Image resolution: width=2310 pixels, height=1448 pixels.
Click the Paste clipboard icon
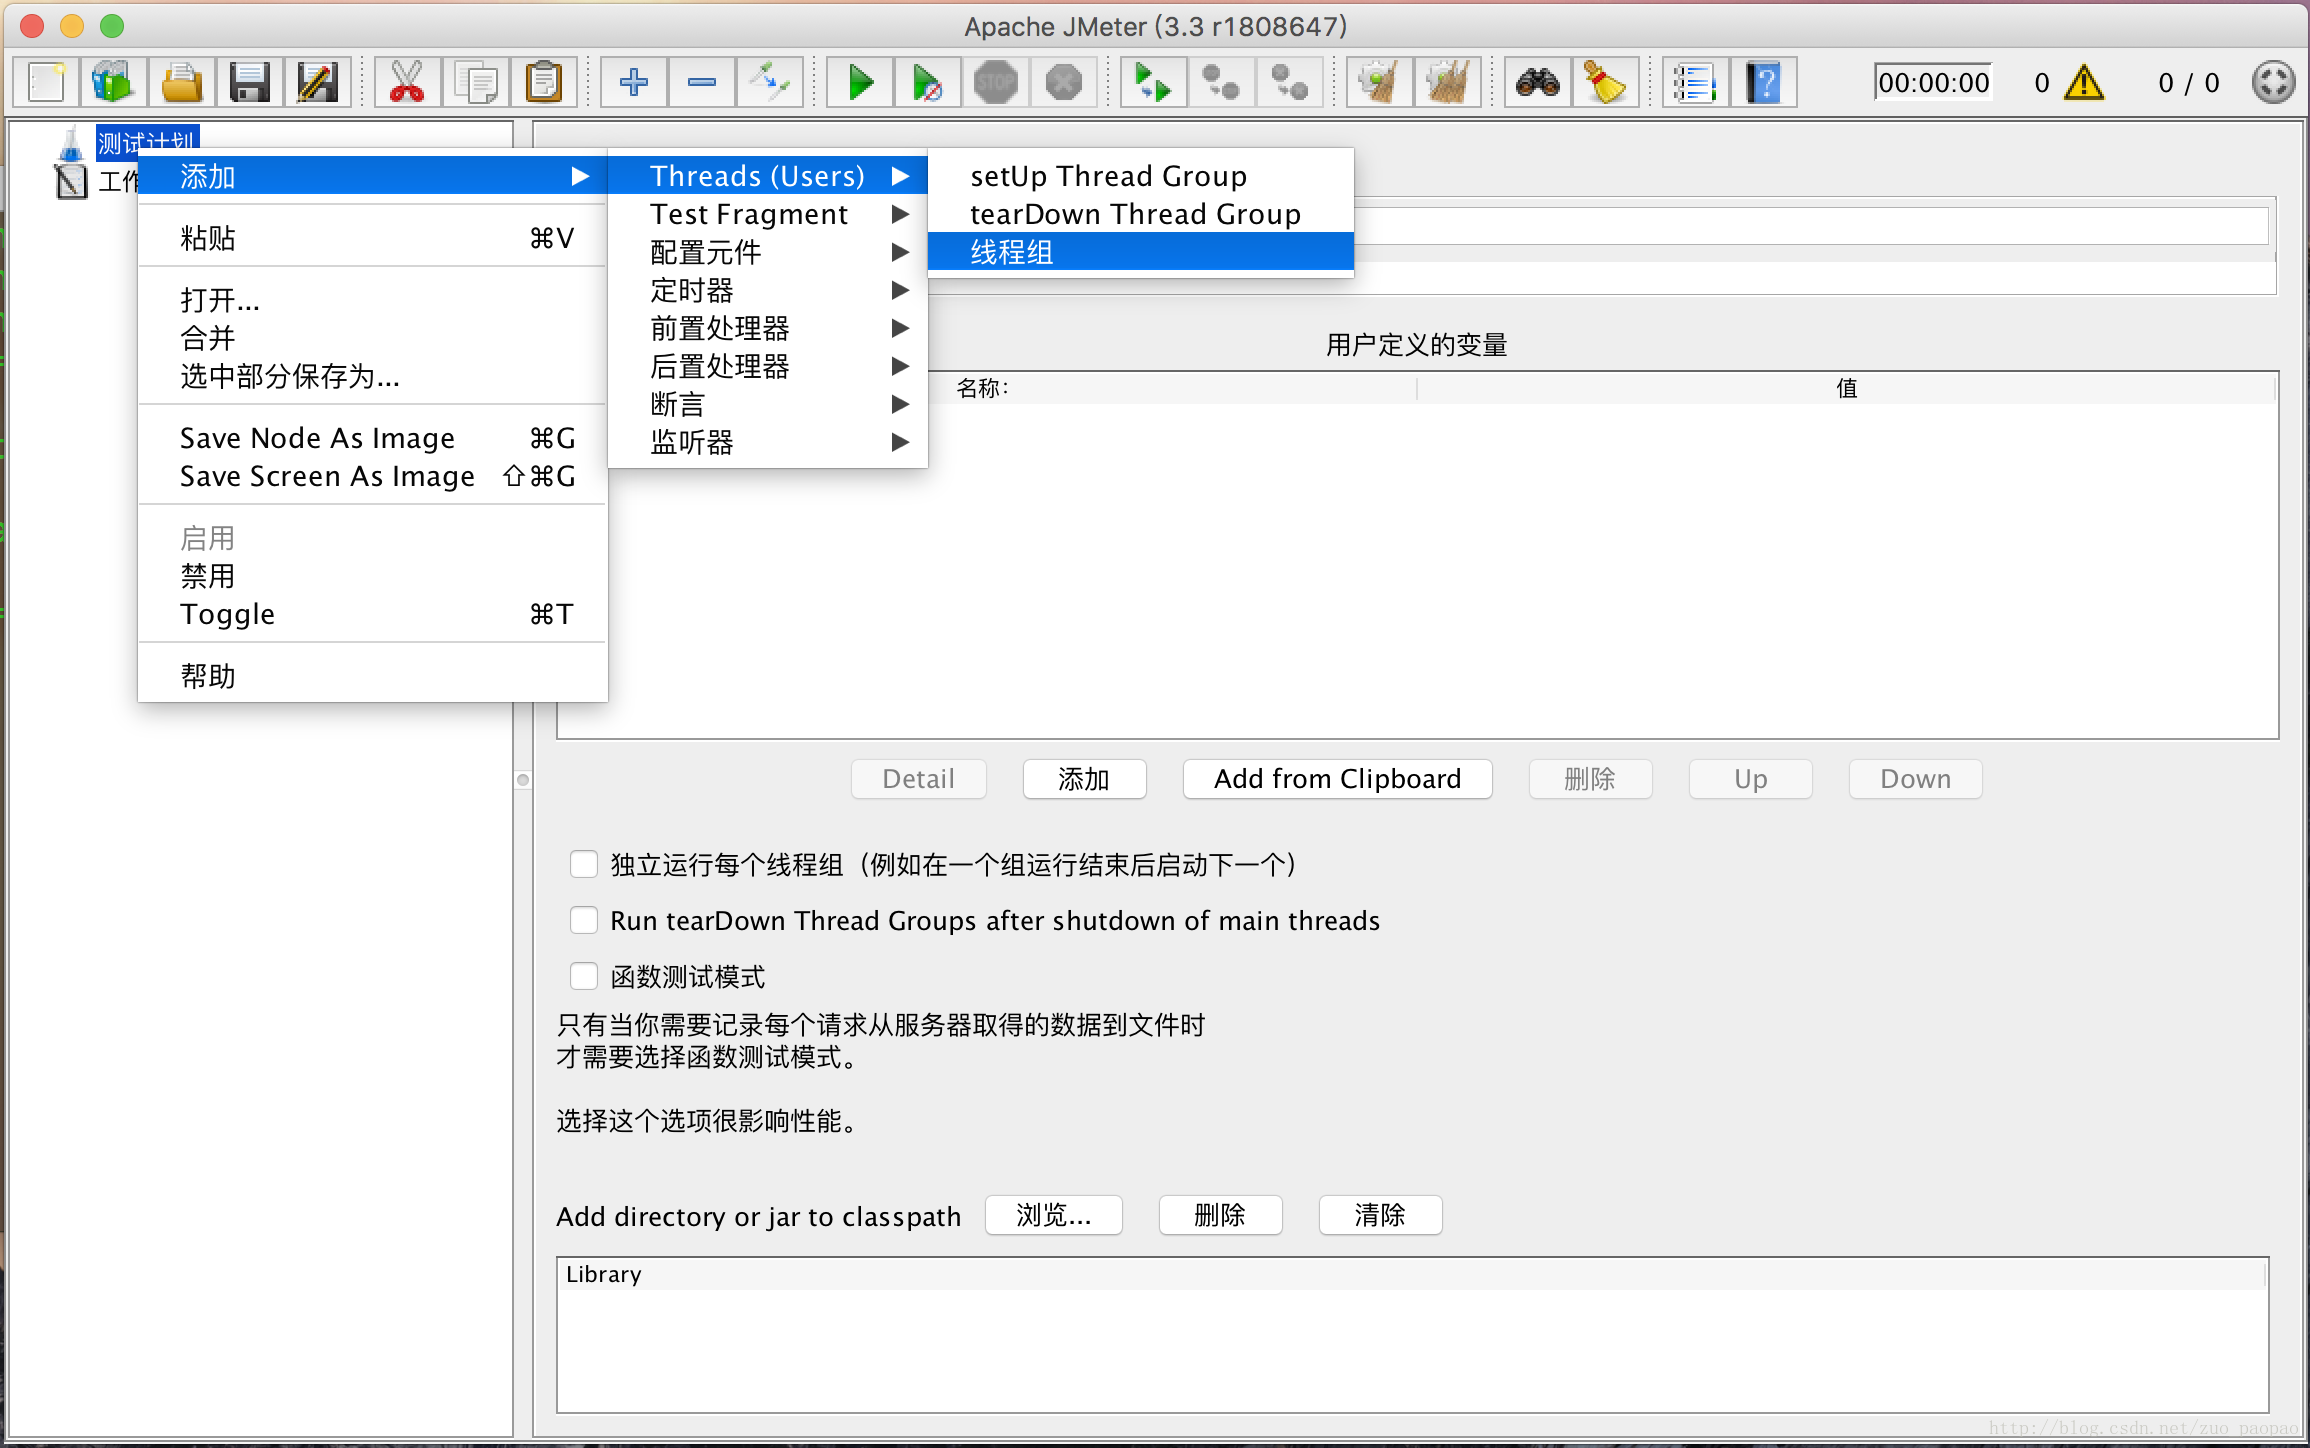pyautogui.click(x=543, y=82)
